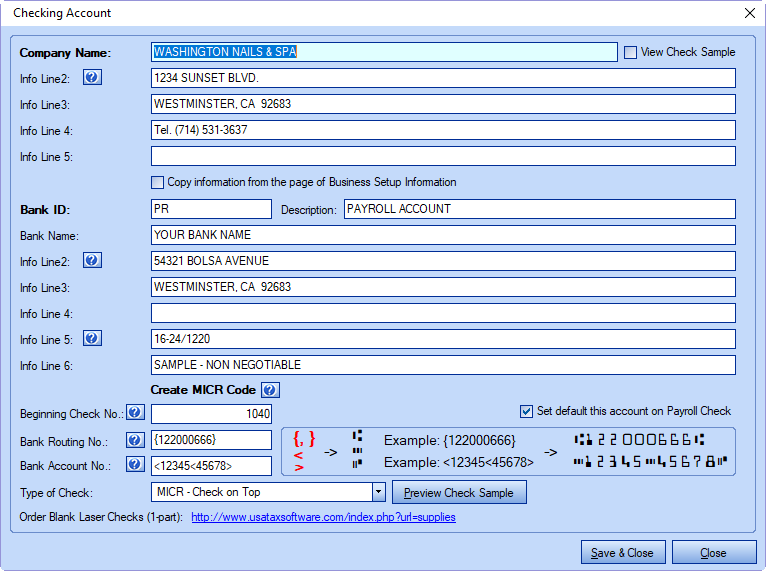Click Preview Check Sample button
This screenshot has height=571, width=766.
pyautogui.click(x=459, y=492)
